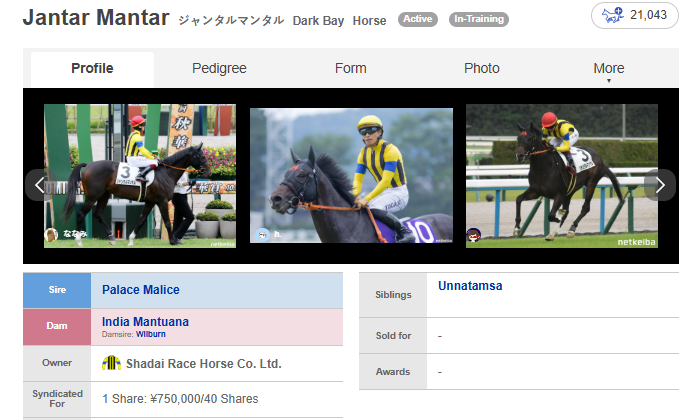
Task: Open paddock photo with number 3 saddlecloth
Action: [140, 176]
